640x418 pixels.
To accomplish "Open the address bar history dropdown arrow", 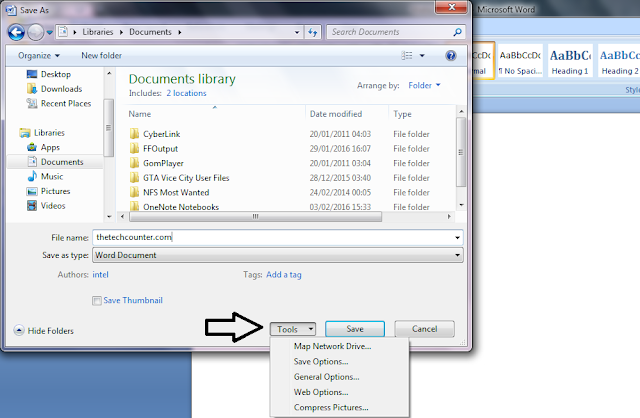I will click(x=297, y=32).
